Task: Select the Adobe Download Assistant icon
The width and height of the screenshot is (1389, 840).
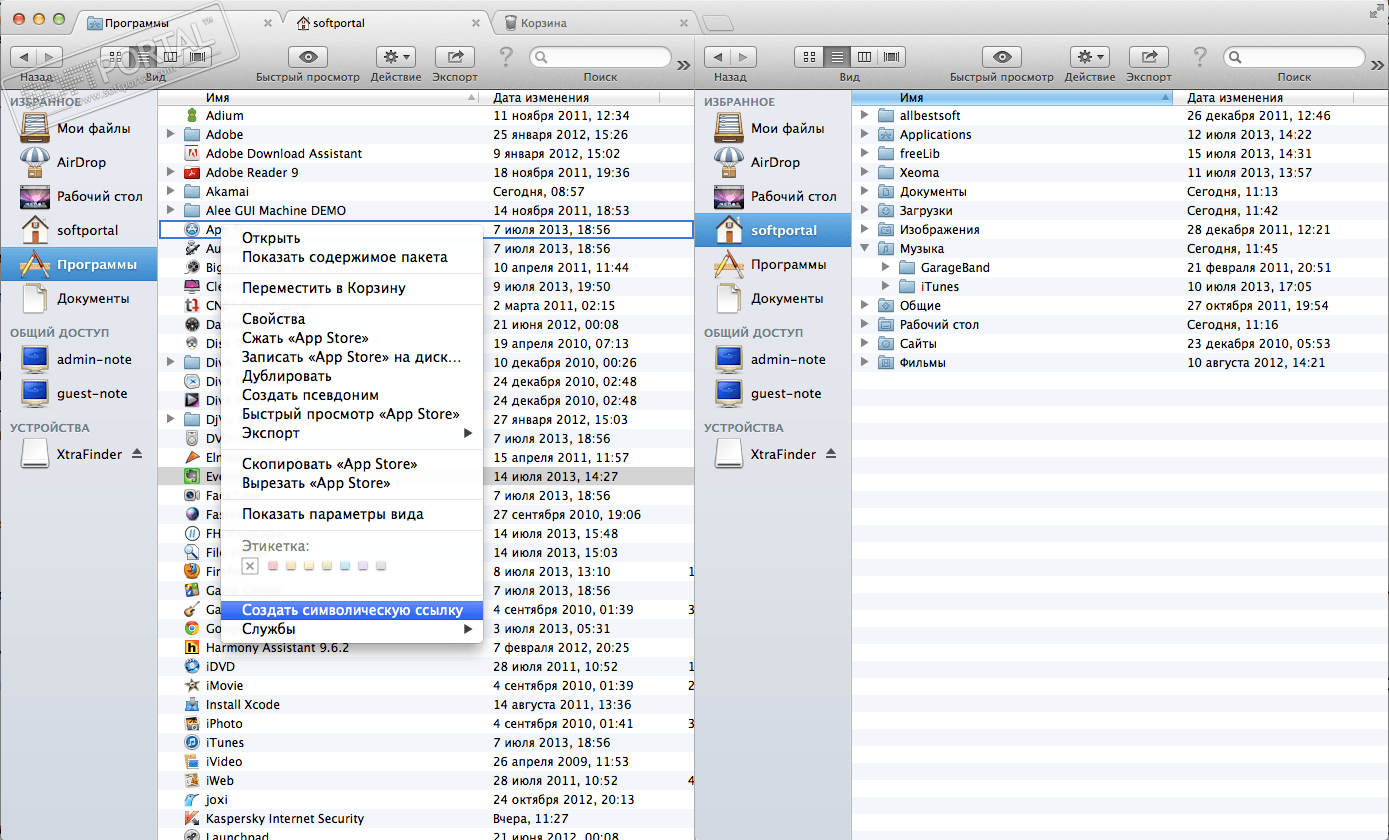Action: [x=194, y=154]
